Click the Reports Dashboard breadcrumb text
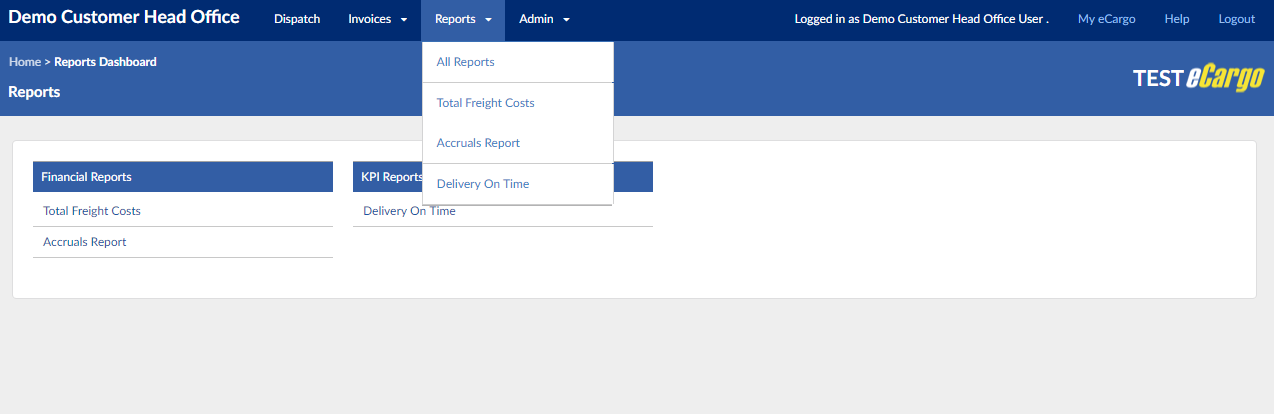This screenshot has width=1274, height=414. tap(105, 62)
